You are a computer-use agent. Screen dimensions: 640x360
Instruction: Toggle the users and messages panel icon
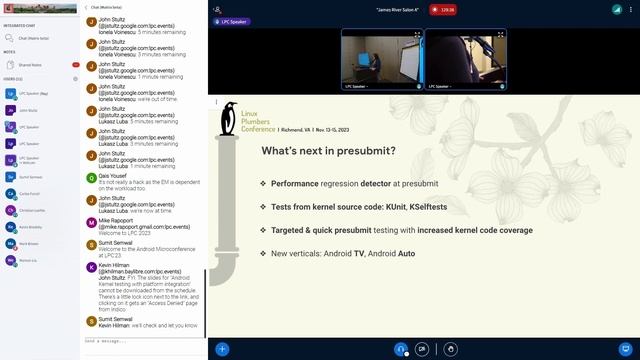(x=218, y=9)
